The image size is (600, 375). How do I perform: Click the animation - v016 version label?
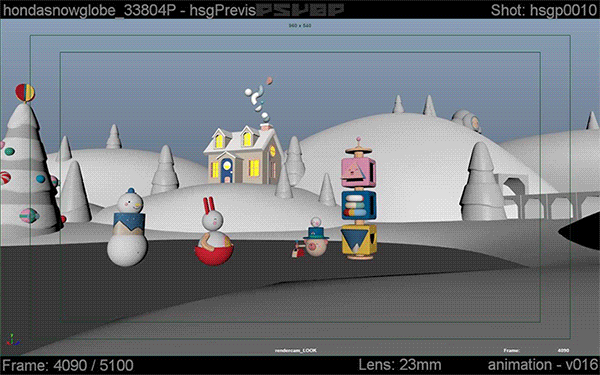[x=543, y=365]
